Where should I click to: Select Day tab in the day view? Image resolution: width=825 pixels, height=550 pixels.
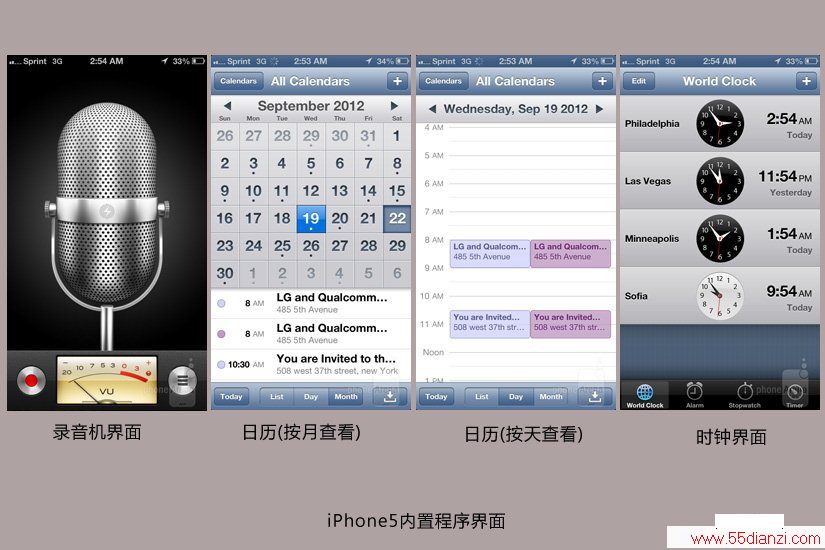(516, 396)
